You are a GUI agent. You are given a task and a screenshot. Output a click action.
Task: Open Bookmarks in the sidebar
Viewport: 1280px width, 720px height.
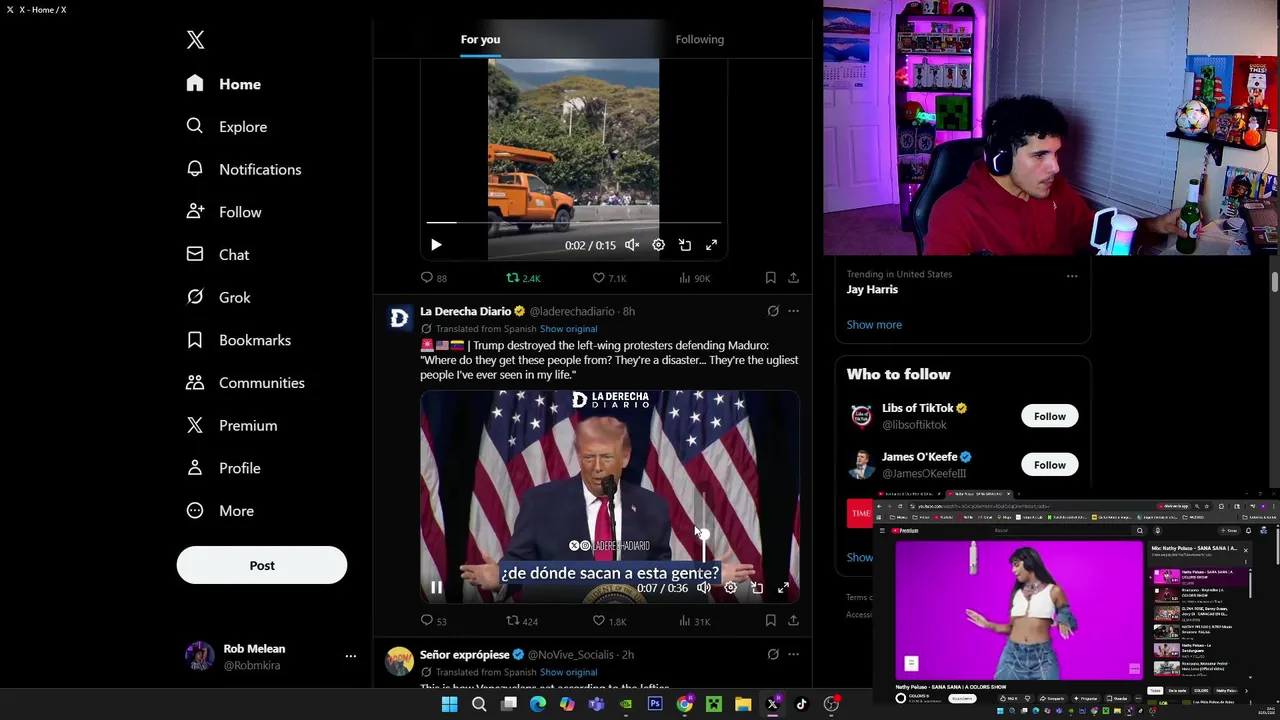pyautogui.click(x=239, y=340)
